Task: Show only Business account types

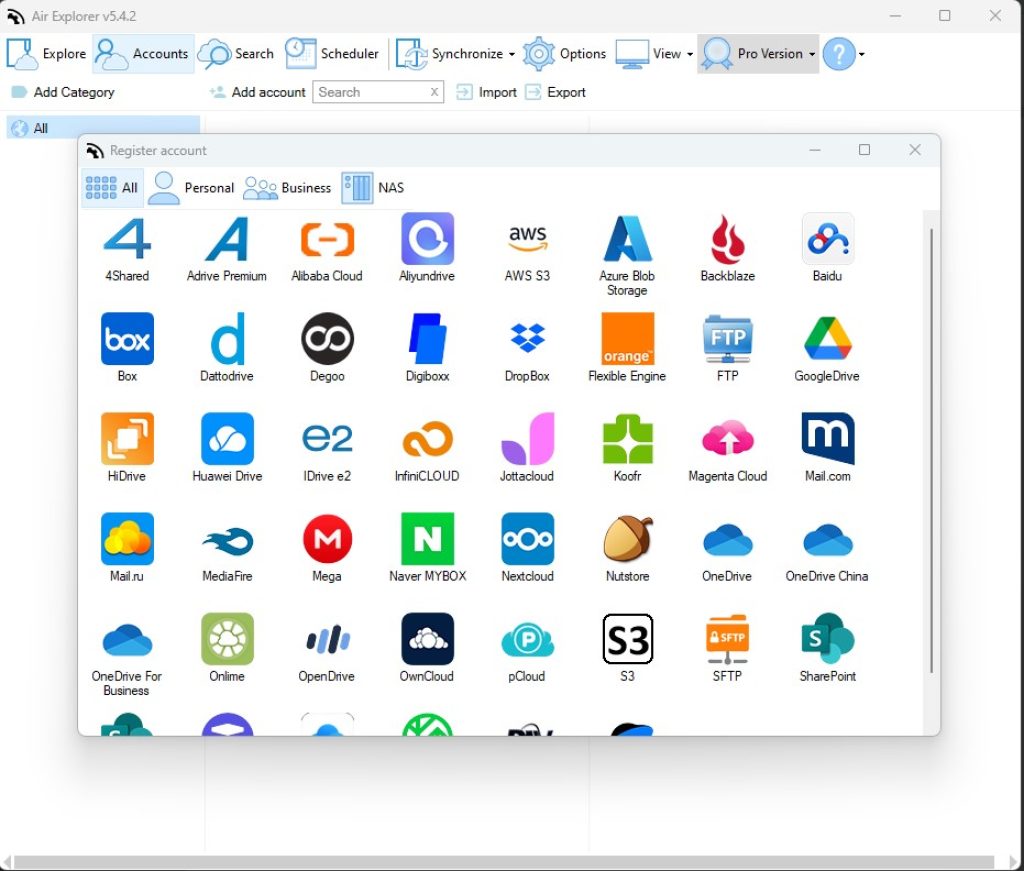Action: (x=287, y=188)
